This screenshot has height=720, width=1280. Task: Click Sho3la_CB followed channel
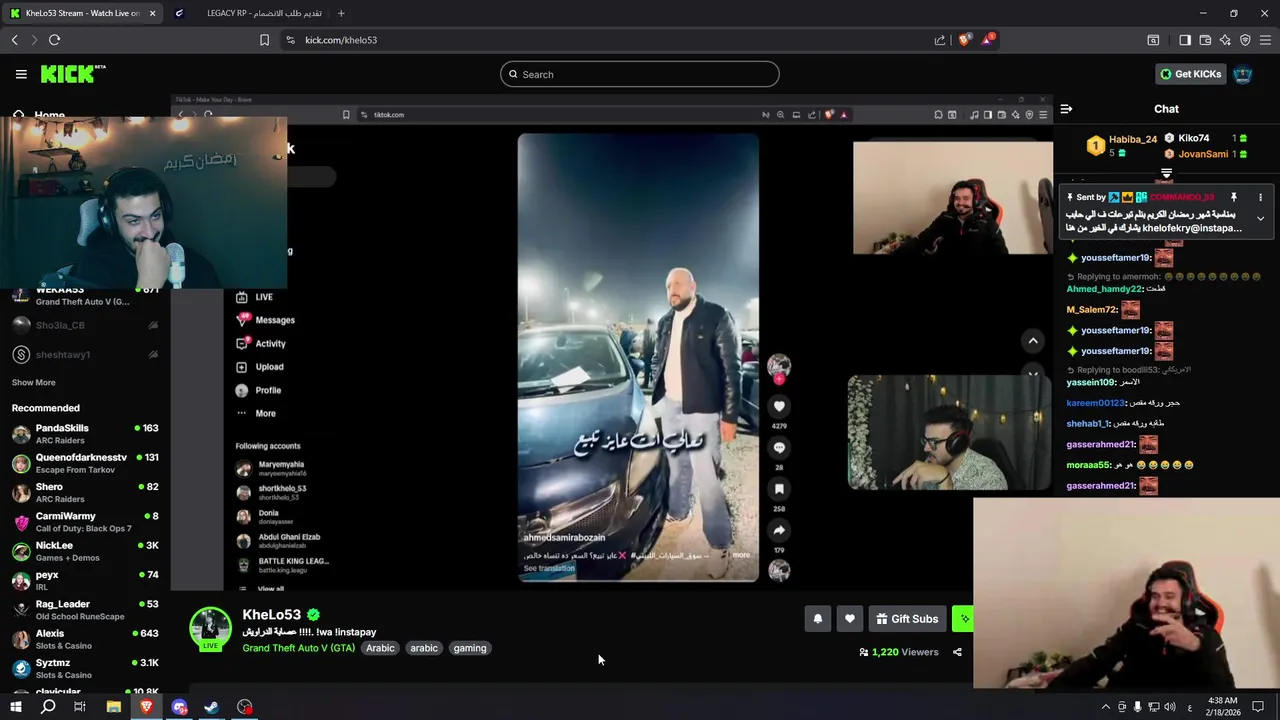(x=85, y=325)
